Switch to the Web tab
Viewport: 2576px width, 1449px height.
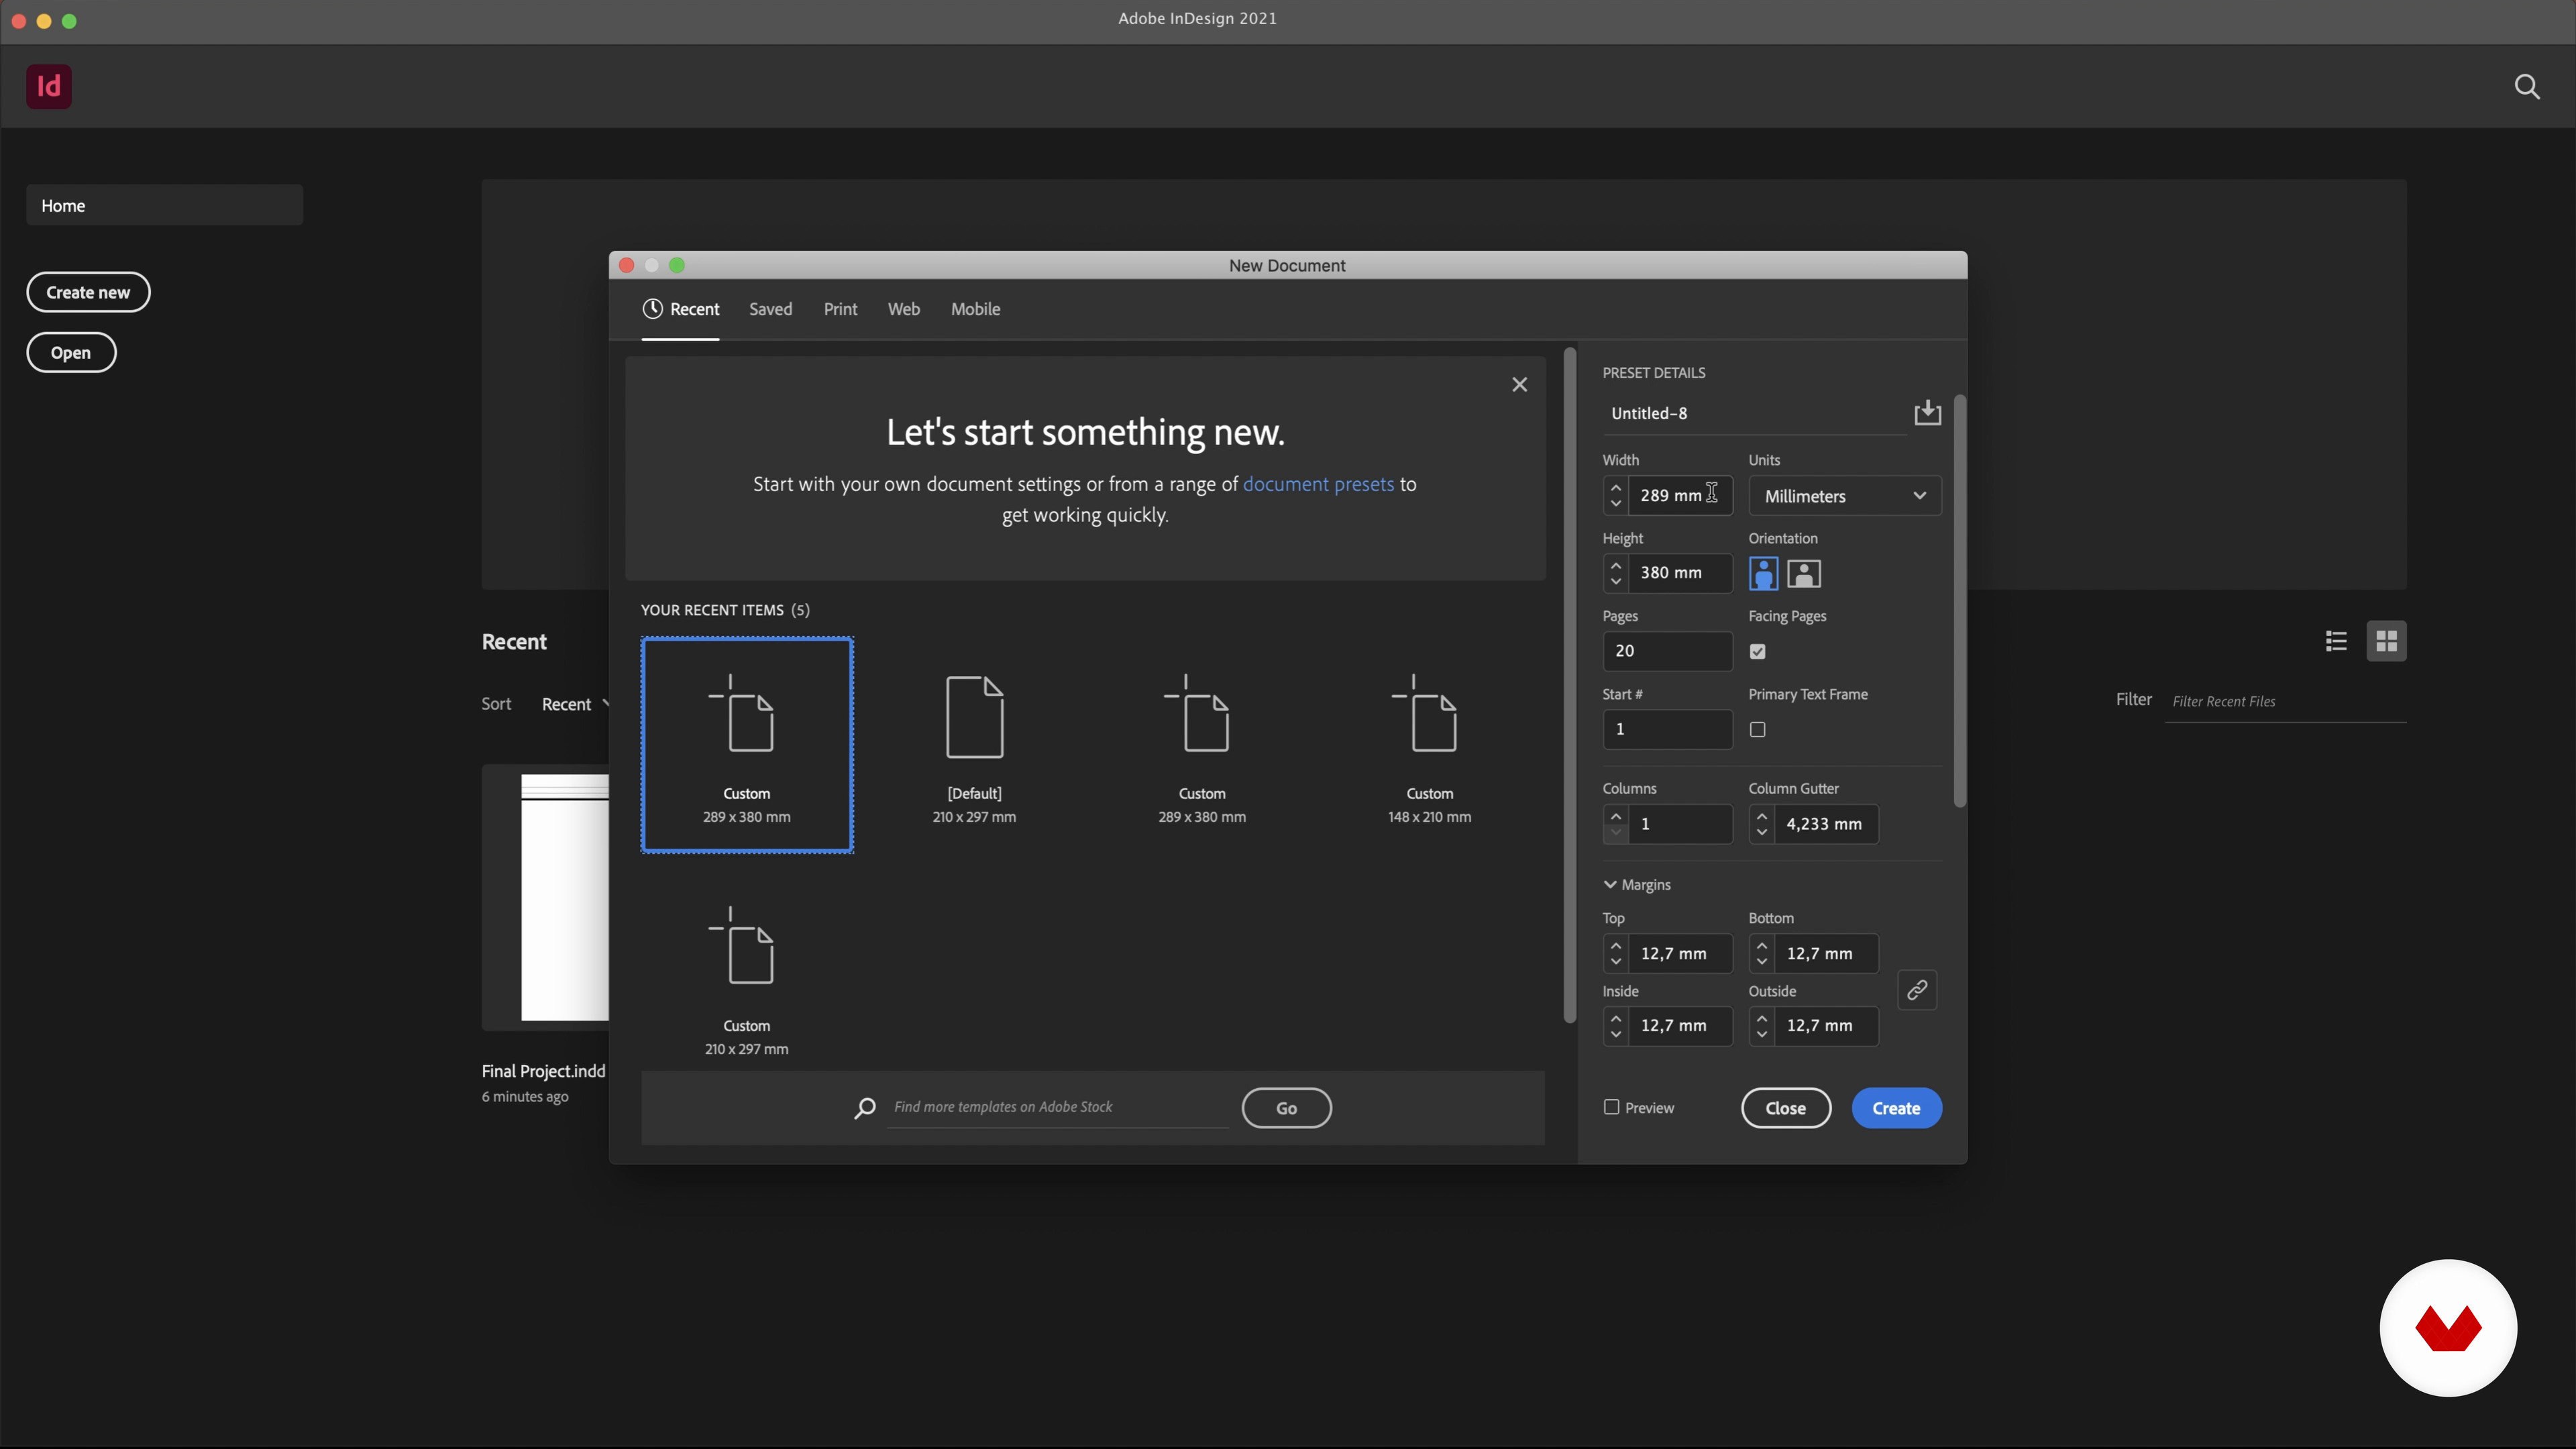pyautogui.click(x=903, y=309)
